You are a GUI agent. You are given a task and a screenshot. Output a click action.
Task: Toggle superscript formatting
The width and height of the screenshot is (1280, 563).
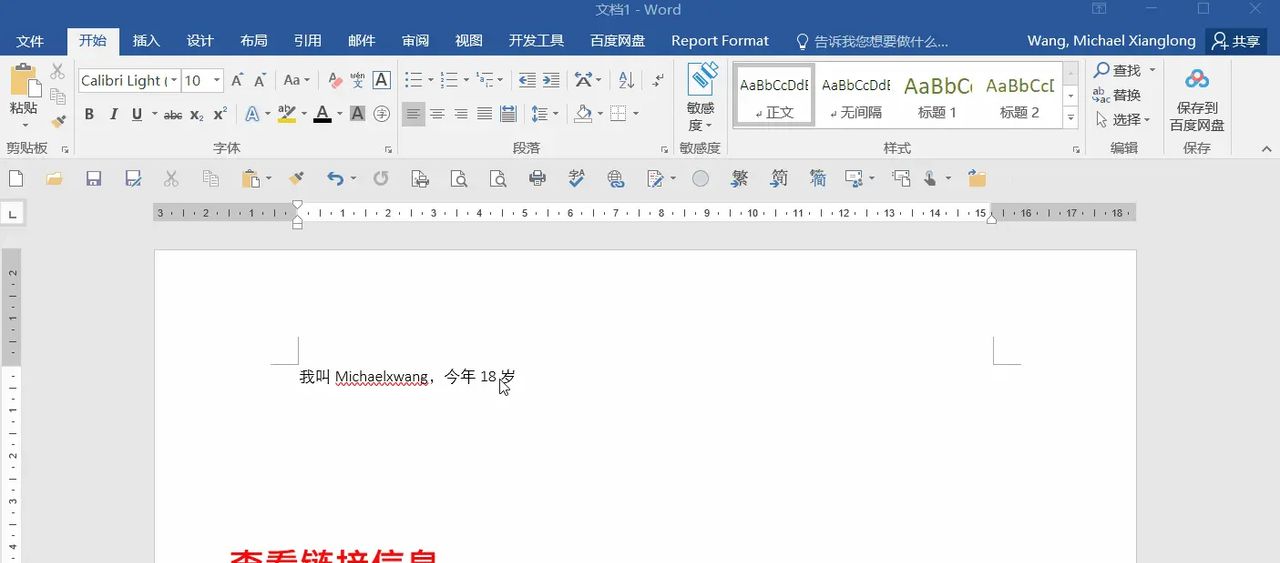[x=220, y=114]
